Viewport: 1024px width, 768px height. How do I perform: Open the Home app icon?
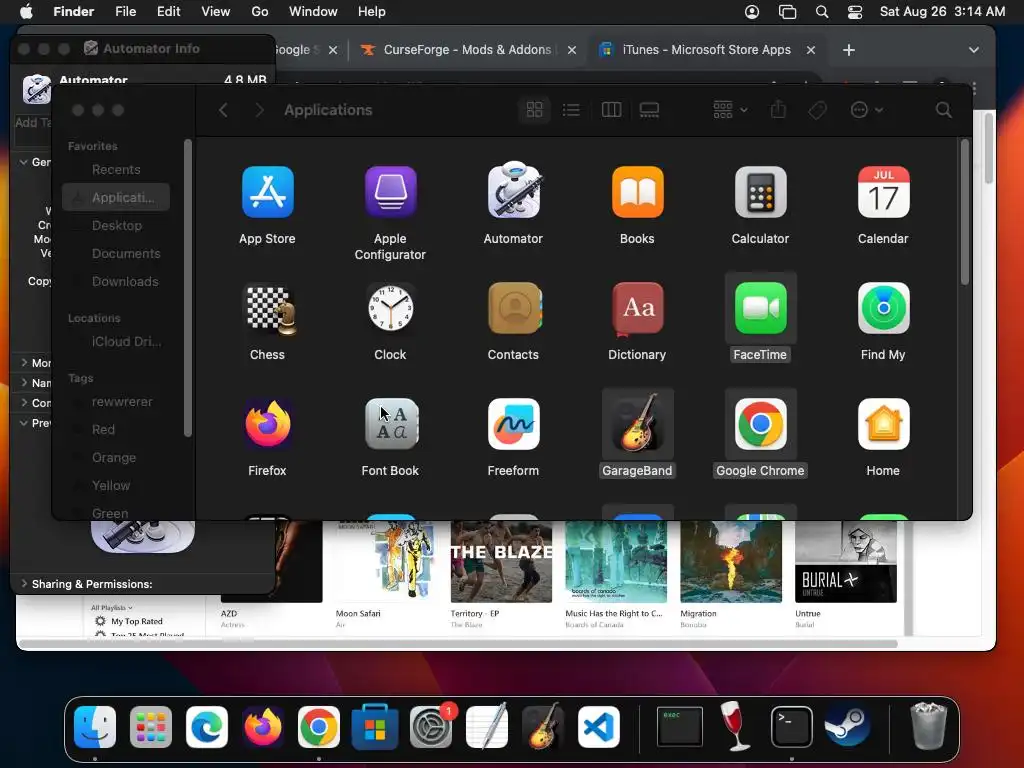[x=883, y=424]
